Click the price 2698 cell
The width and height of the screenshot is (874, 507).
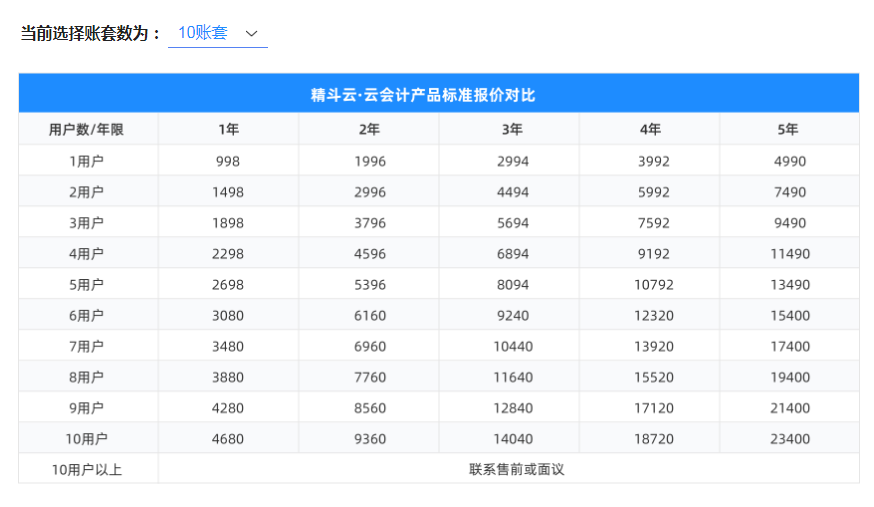tap(228, 285)
